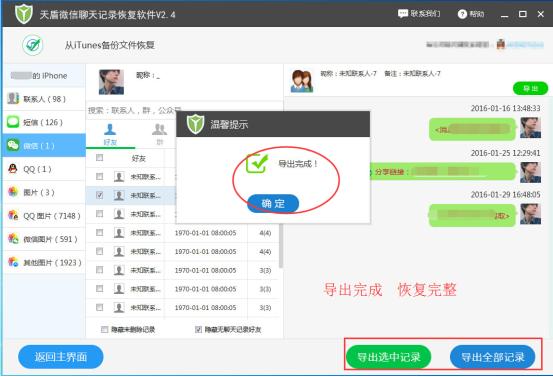Select the 微信 (1) WeChat category
This screenshot has width=553, height=377.
[x=44, y=146]
